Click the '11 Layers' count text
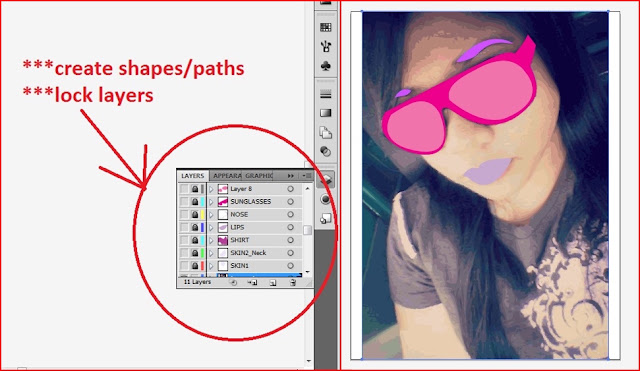The width and height of the screenshot is (640, 371). point(197,282)
